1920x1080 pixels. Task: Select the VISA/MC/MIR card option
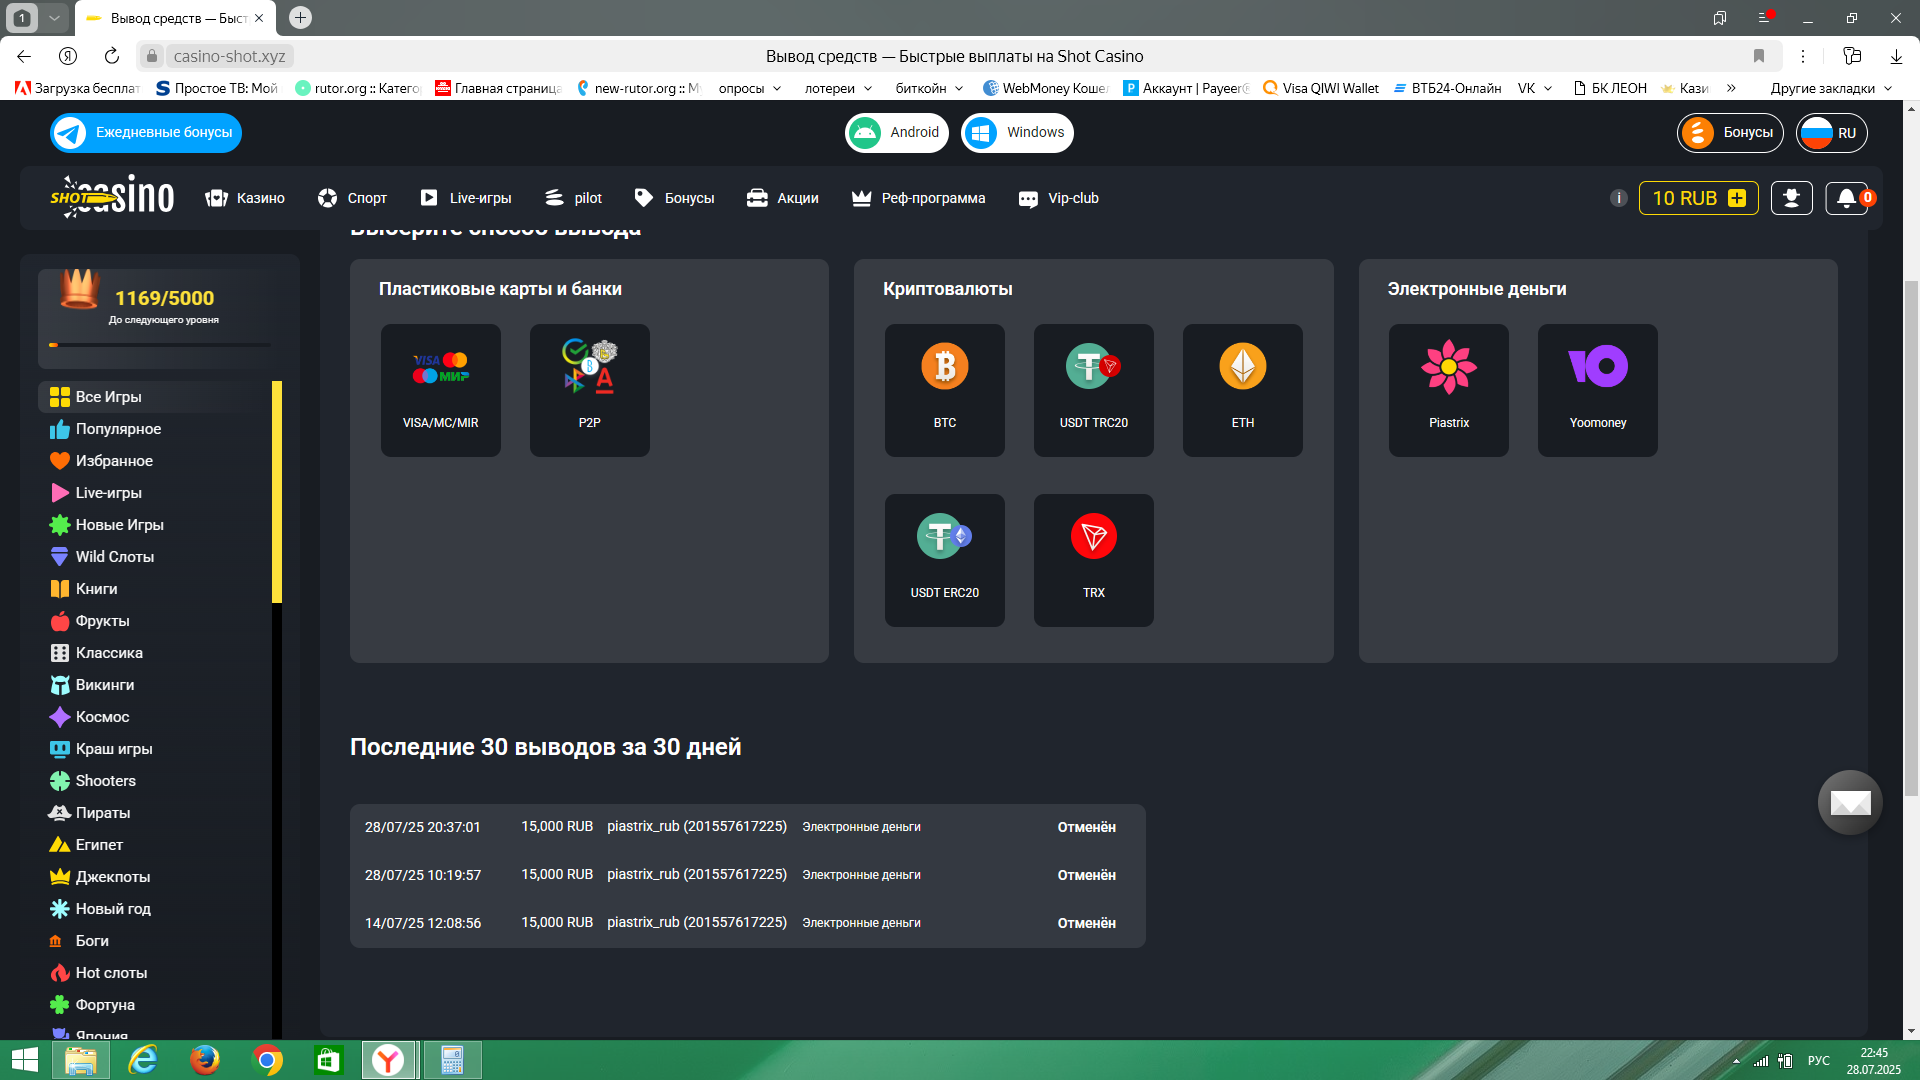440,390
